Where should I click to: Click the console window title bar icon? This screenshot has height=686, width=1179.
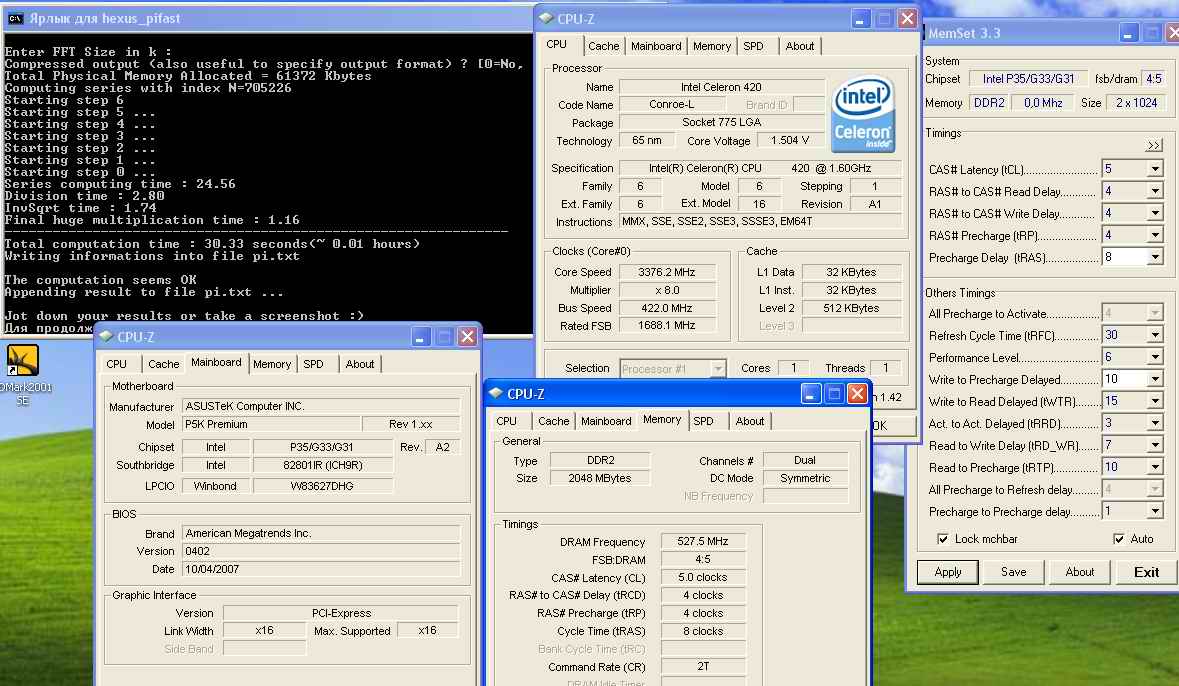(x=15, y=18)
